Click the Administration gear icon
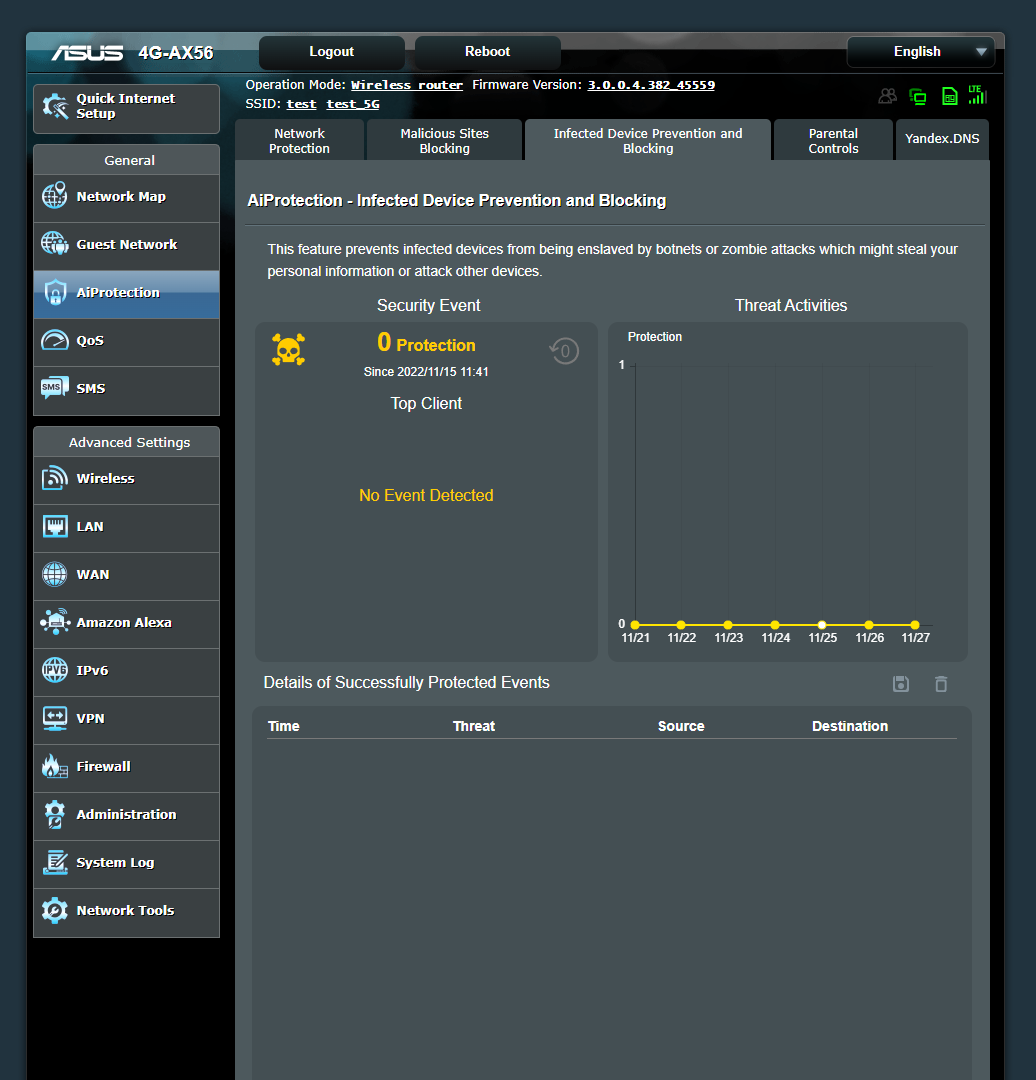 pyautogui.click(x=54, y=814)
